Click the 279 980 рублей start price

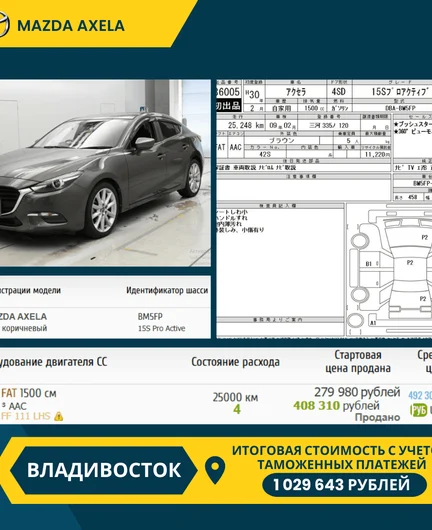[x=357, y=392]
